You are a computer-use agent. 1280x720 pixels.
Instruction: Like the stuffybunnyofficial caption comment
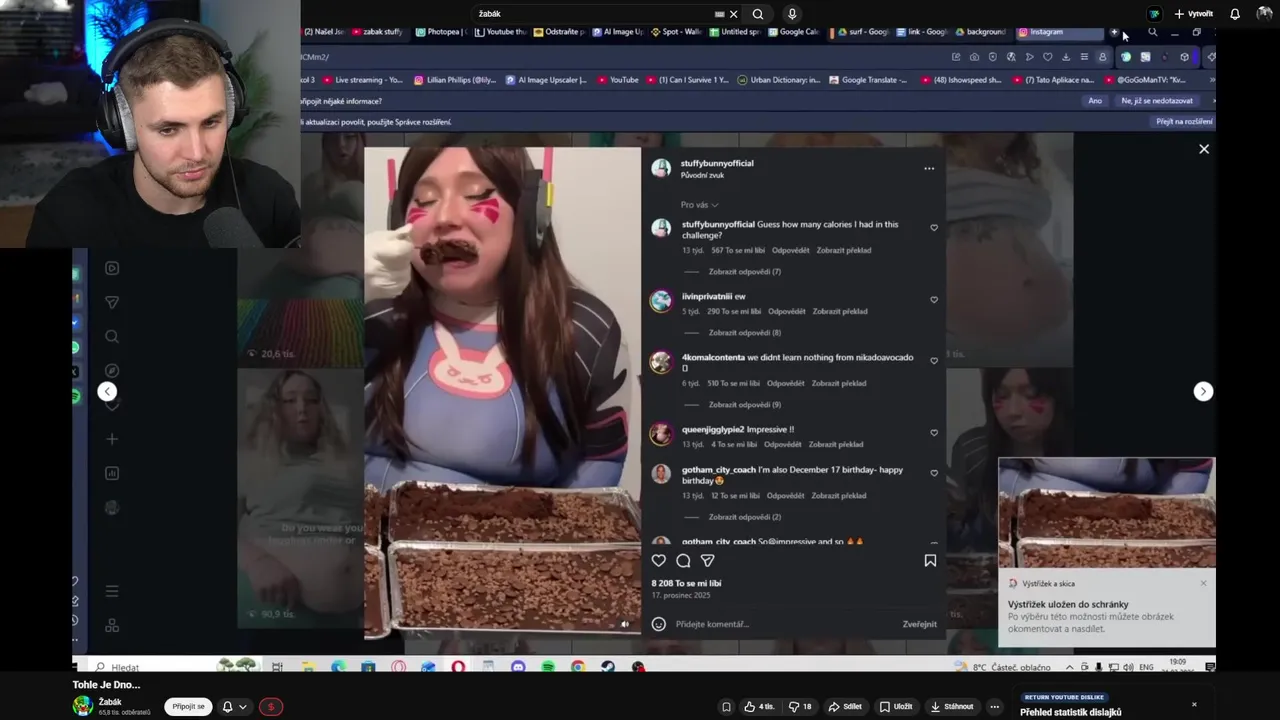pyautogui.click(x=934, y=228)
